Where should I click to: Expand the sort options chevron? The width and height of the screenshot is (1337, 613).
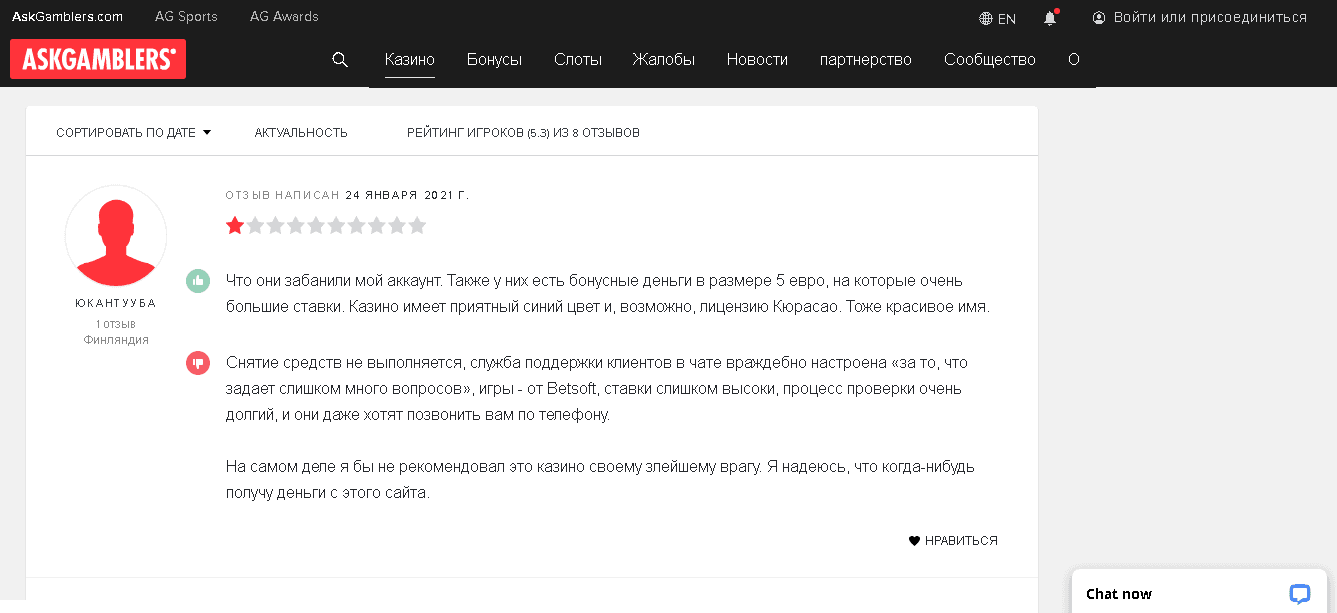[207, 131]
